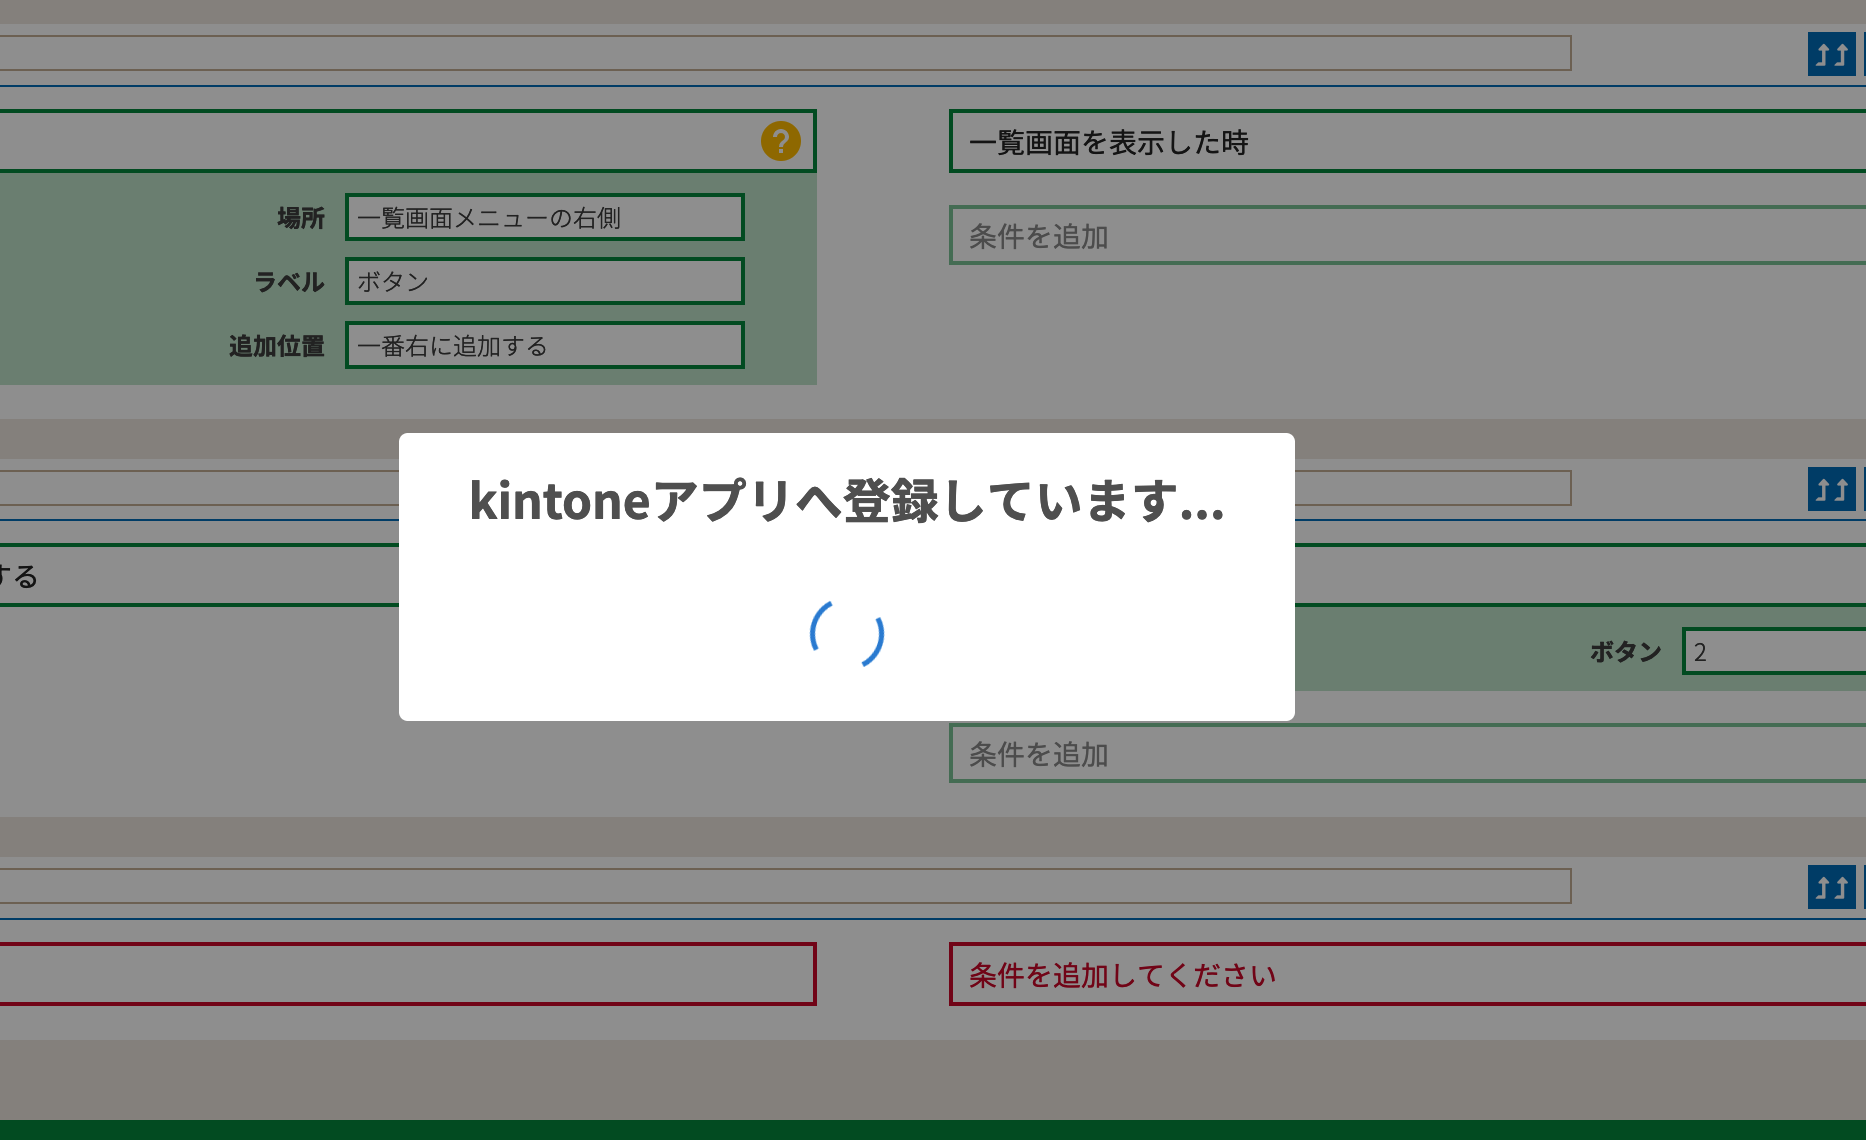Click the yellow help icon in the action panel
The height and width of the screenshot is (1140, 1866).
(781, 142)
